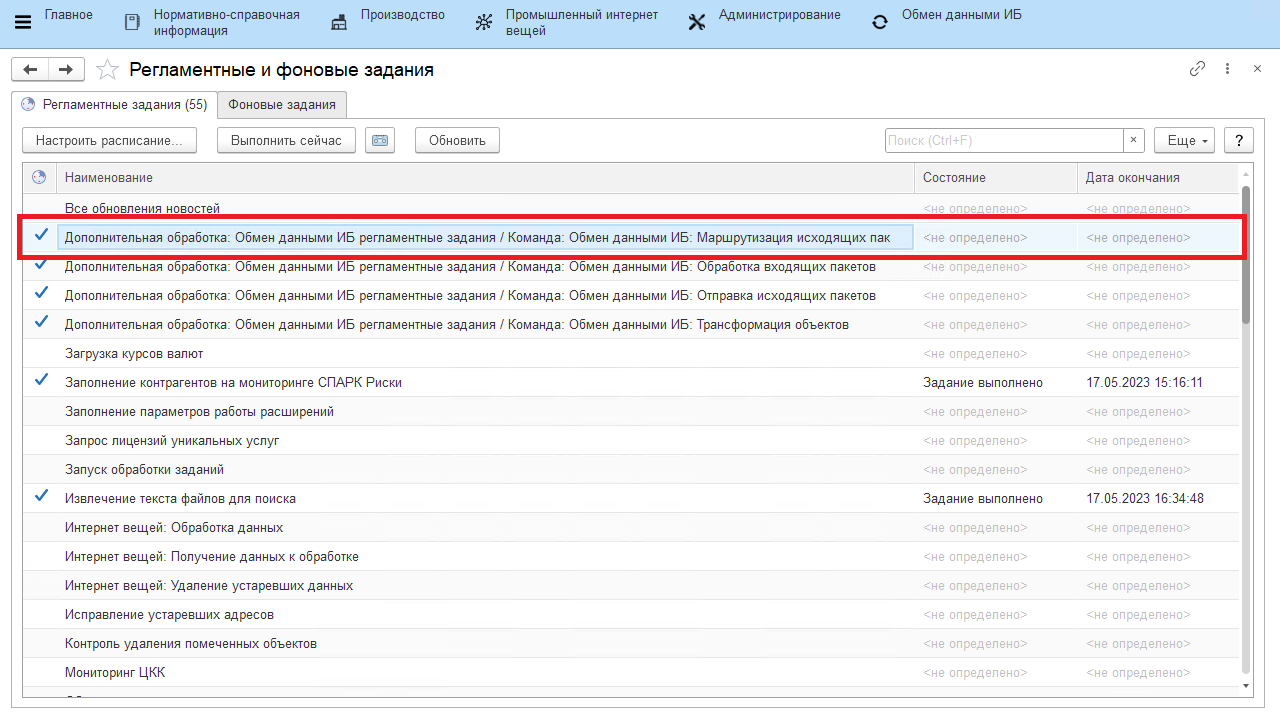The image size is (1280, 720).
Task: Open help with the question mark button
Action: tap(1239, 141)
